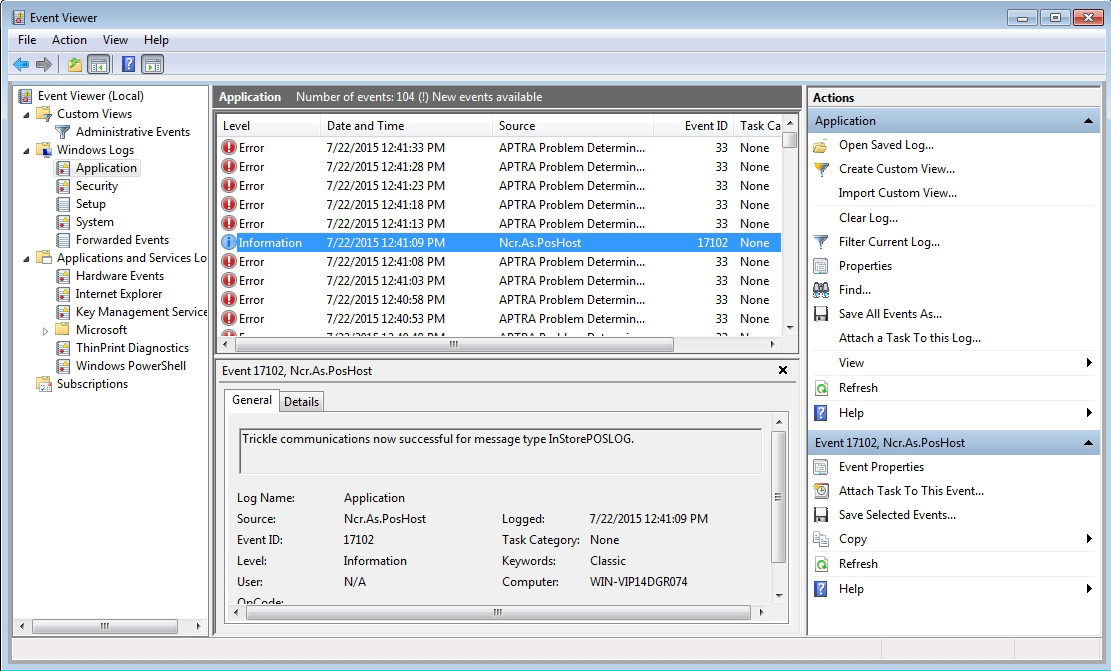Click the Attach Task To This Event icon

[821, 491]
